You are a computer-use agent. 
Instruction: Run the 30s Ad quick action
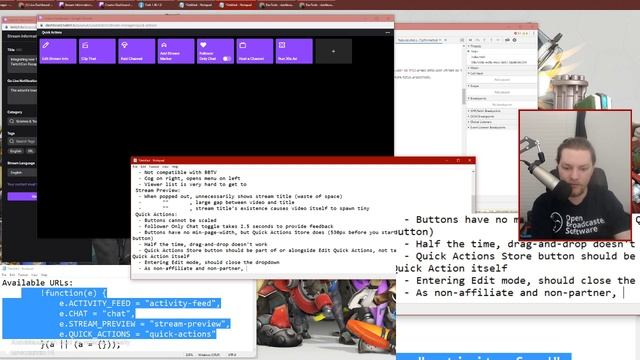294,51
